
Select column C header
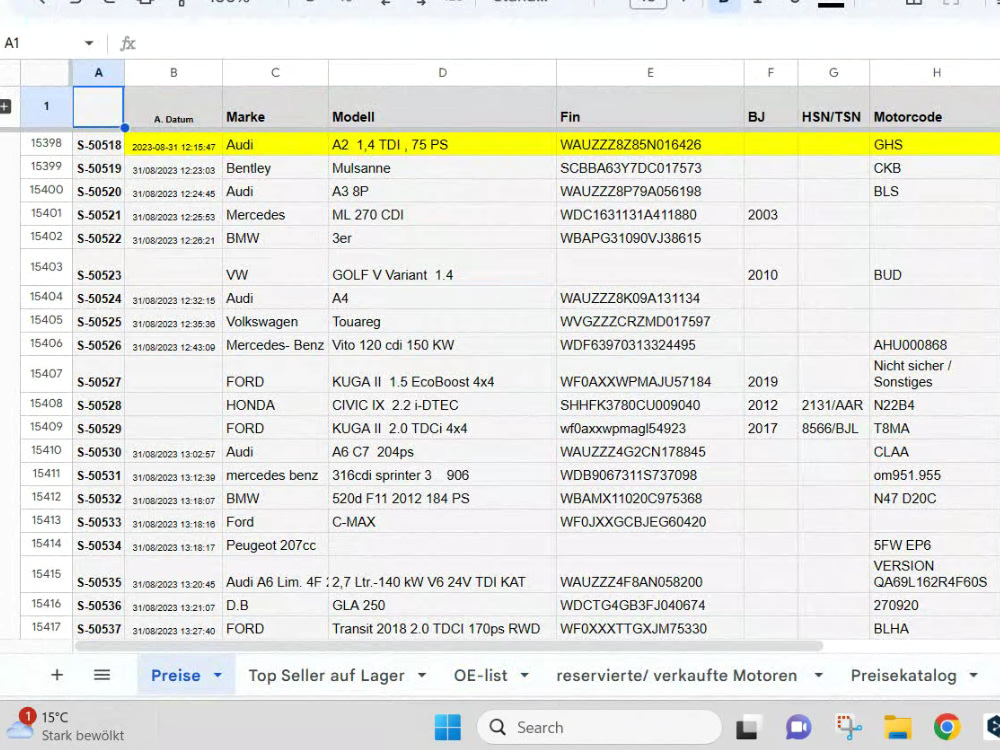click(276, 73)
